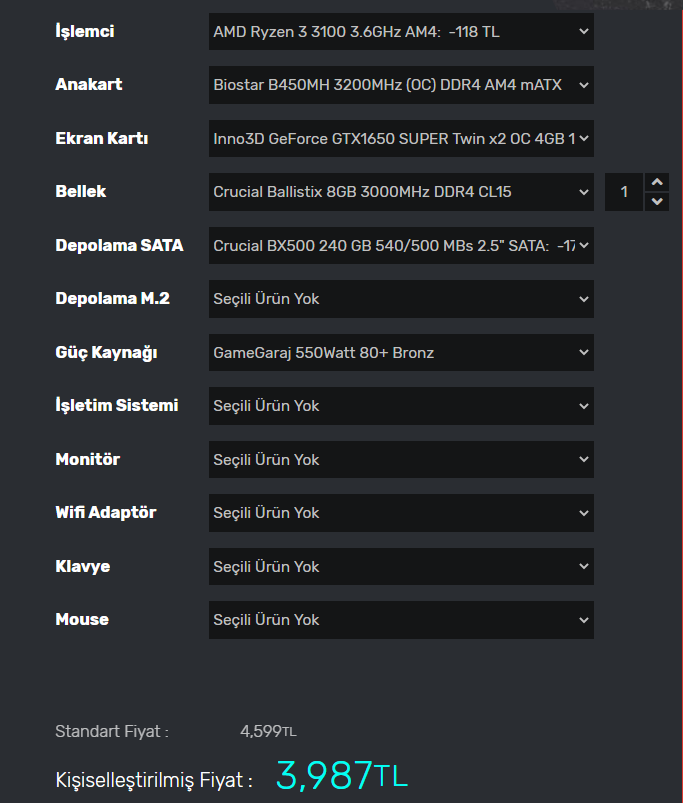Decrease Bellek quantity with down arrow

point(657,201)
